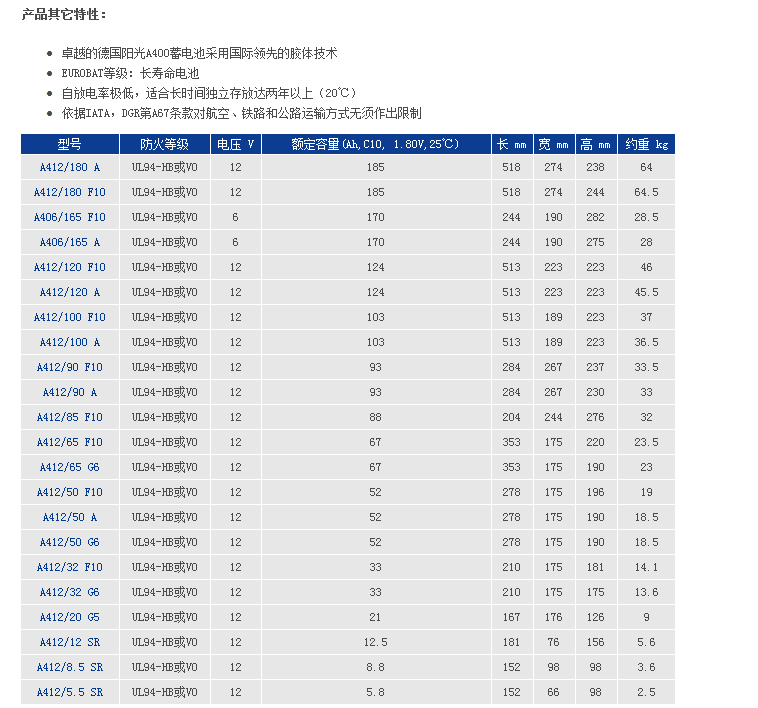Image resolution: width=758 pixels, height=708 pixels.
Task: Click the 型号 column header
Action: [x=69, y=144]
